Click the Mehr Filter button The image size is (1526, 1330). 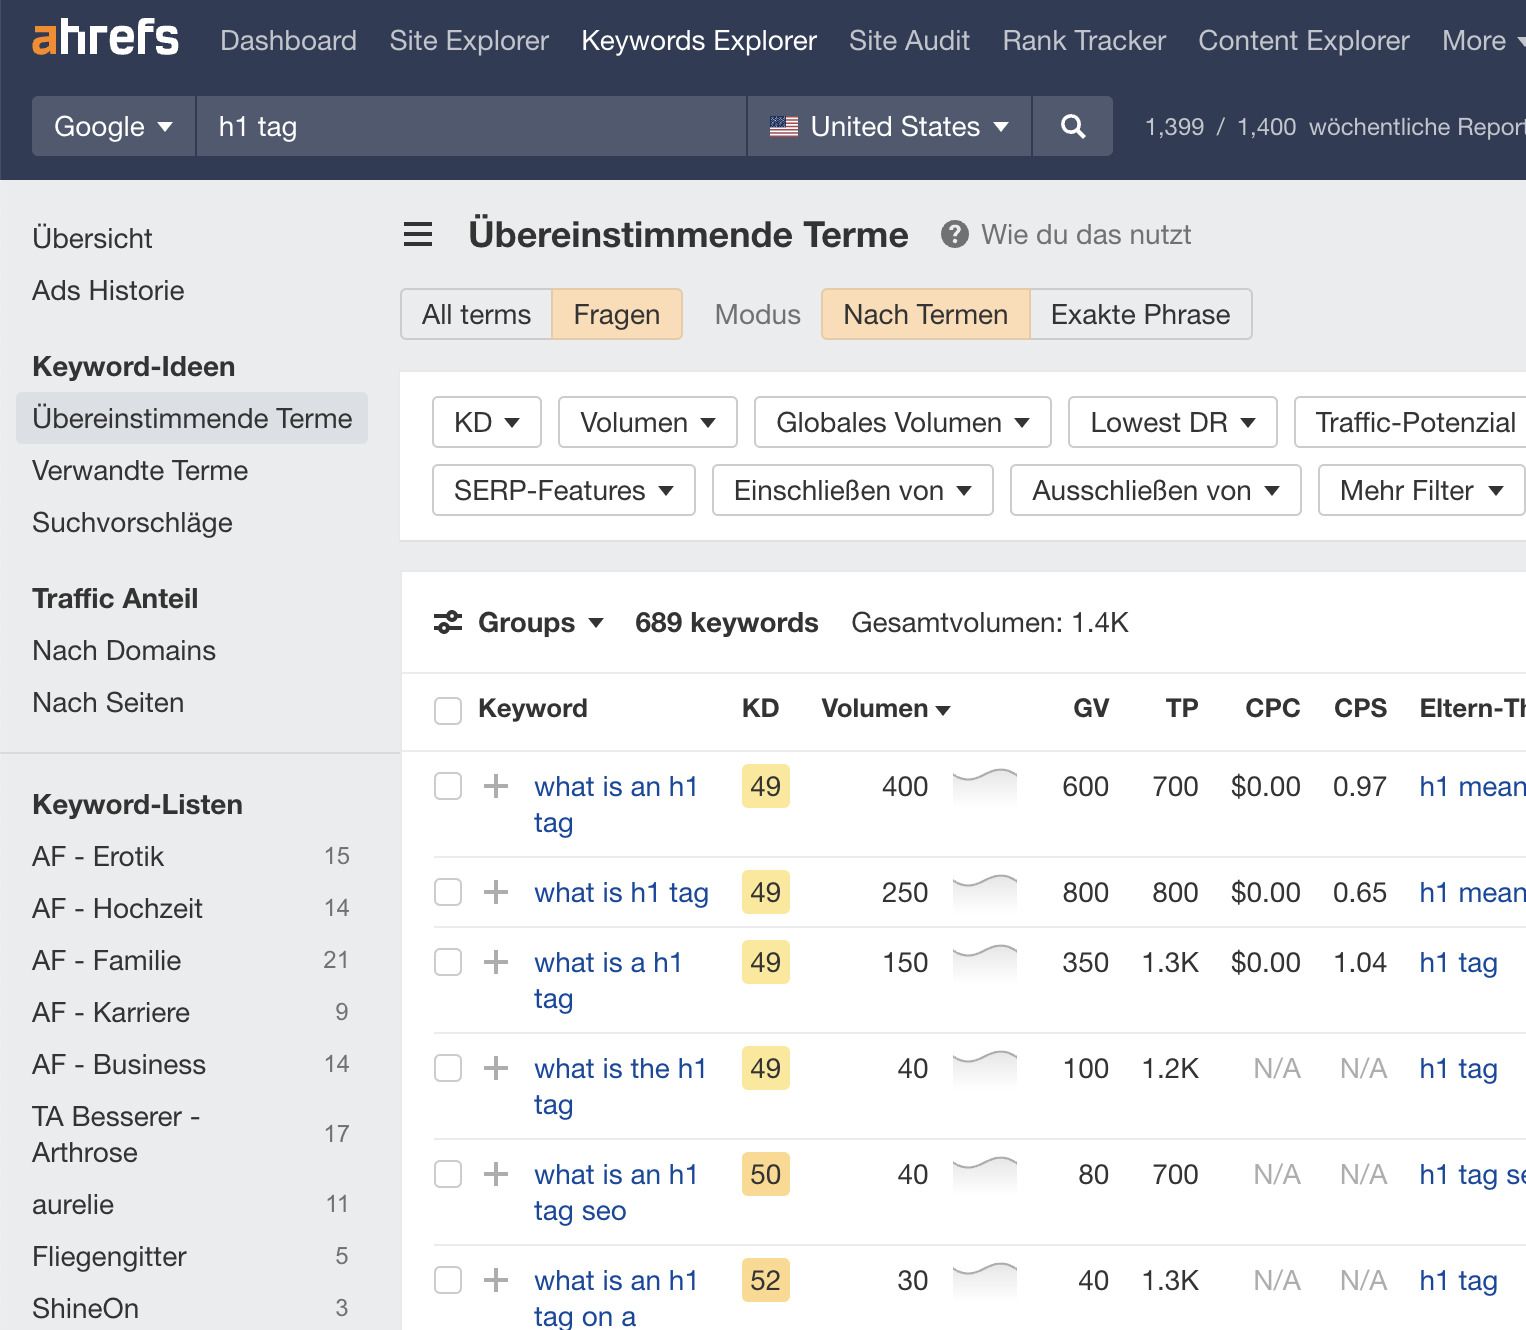coord(1419,490)
